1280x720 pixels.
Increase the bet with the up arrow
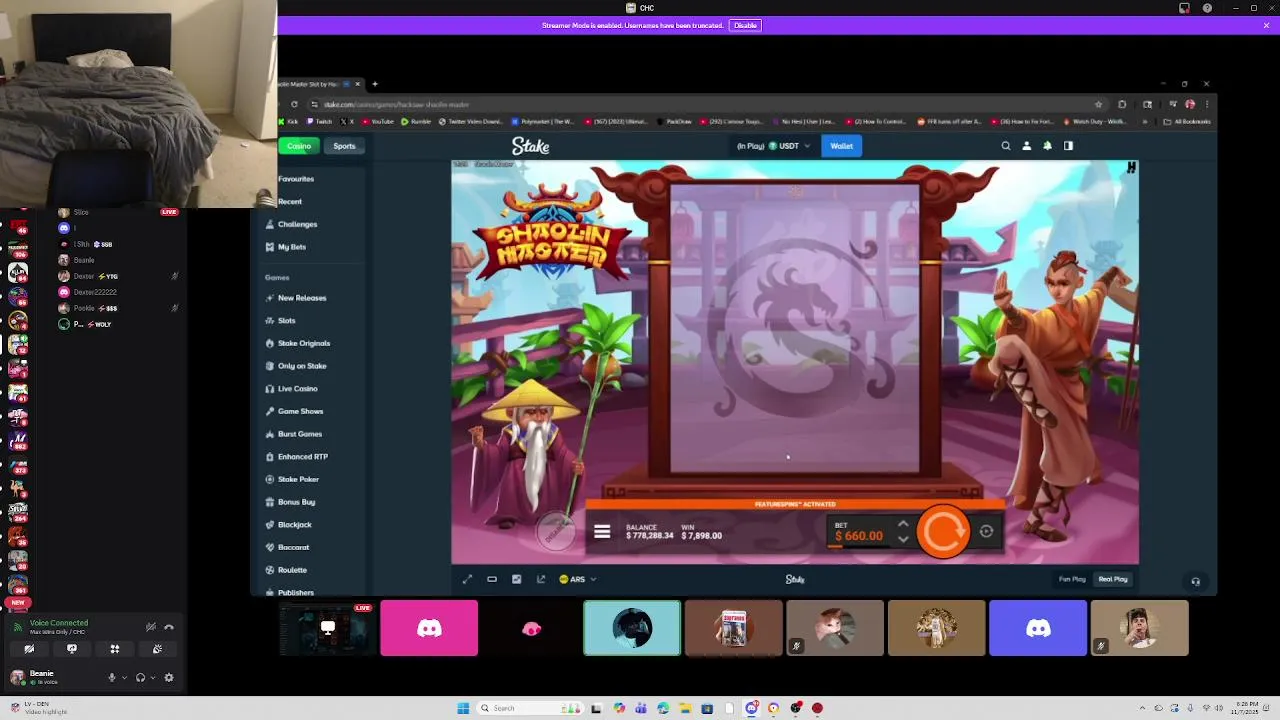(903, 524)
